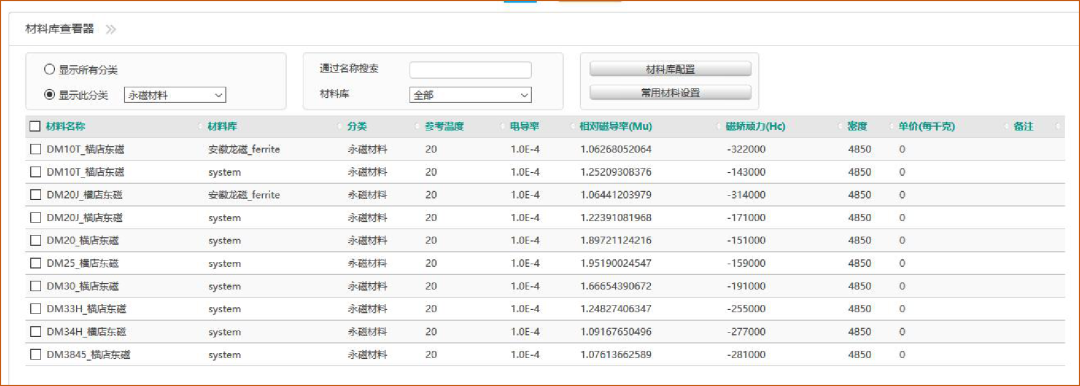Image resolution: width=1080 pixels, height=386 pixels.
Task: Click the 材料库配置 button
Action: (670, 69)
